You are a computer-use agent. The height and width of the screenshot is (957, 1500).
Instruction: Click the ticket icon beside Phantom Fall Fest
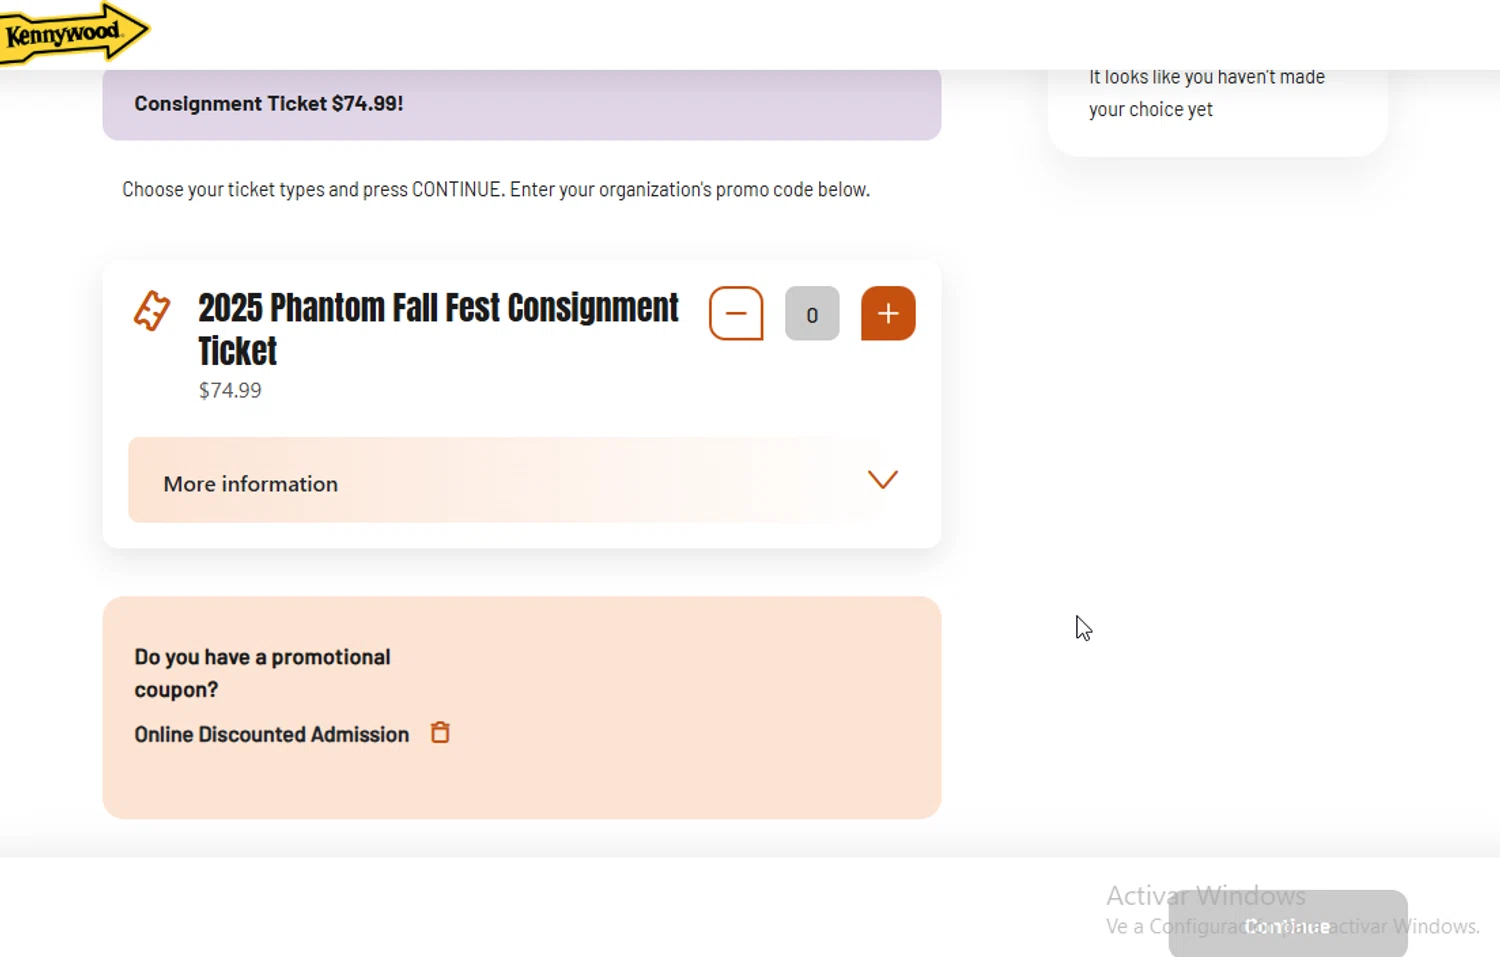click(x=152, y=311)
